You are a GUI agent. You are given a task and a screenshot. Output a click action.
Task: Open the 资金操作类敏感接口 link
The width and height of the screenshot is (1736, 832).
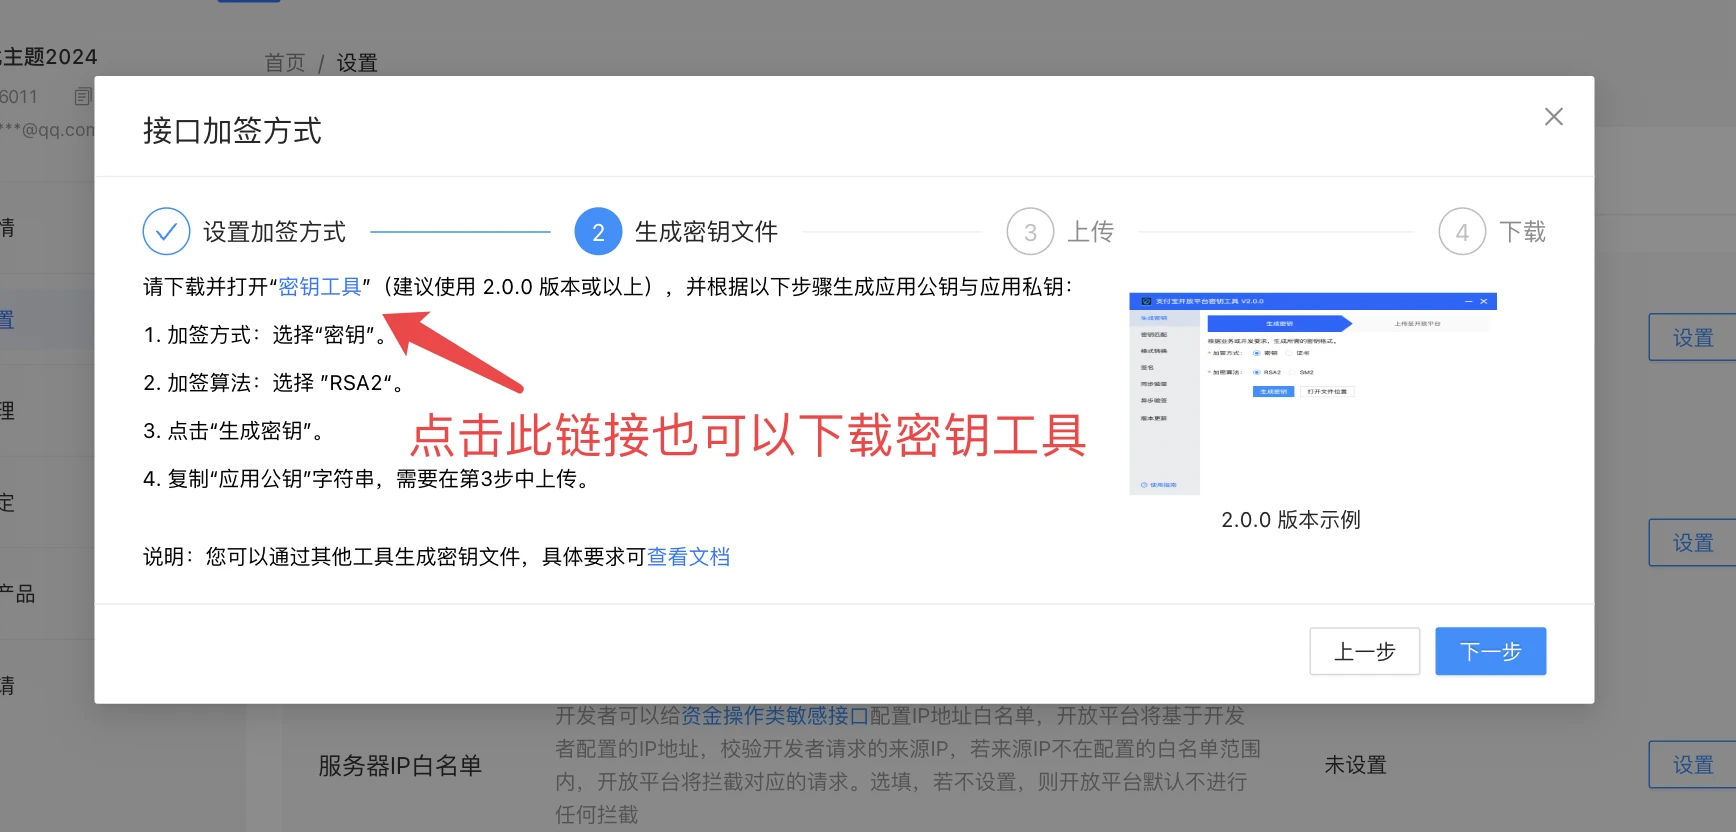(775, 716)
